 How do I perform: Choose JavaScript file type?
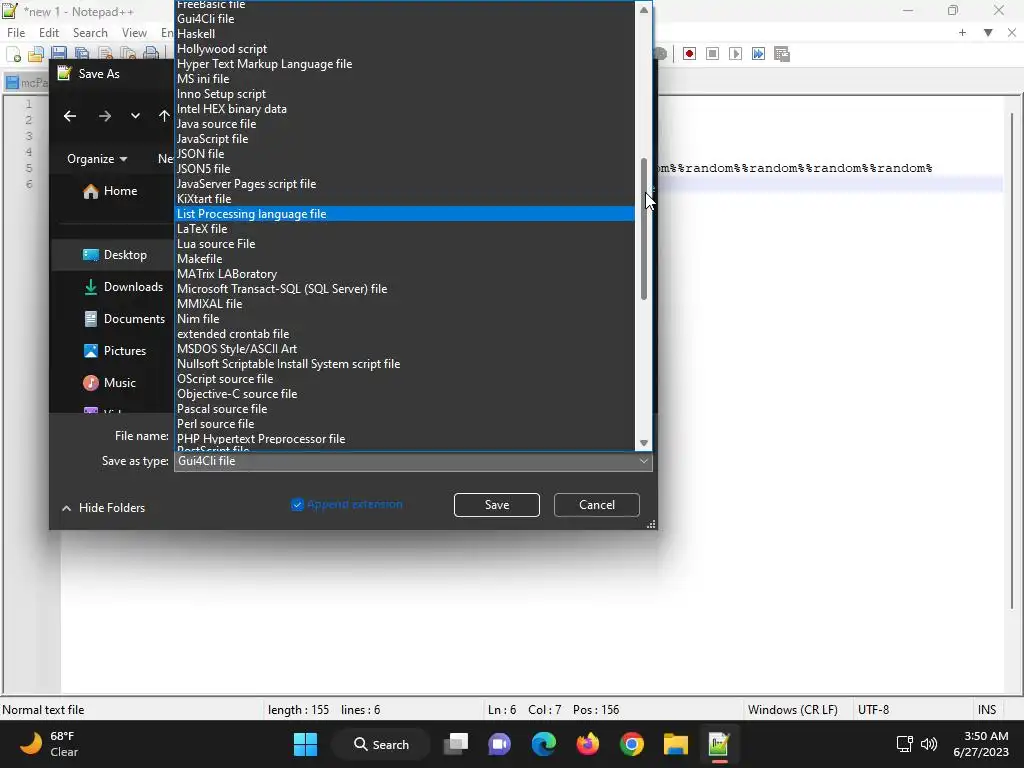(x=405, y=138)
